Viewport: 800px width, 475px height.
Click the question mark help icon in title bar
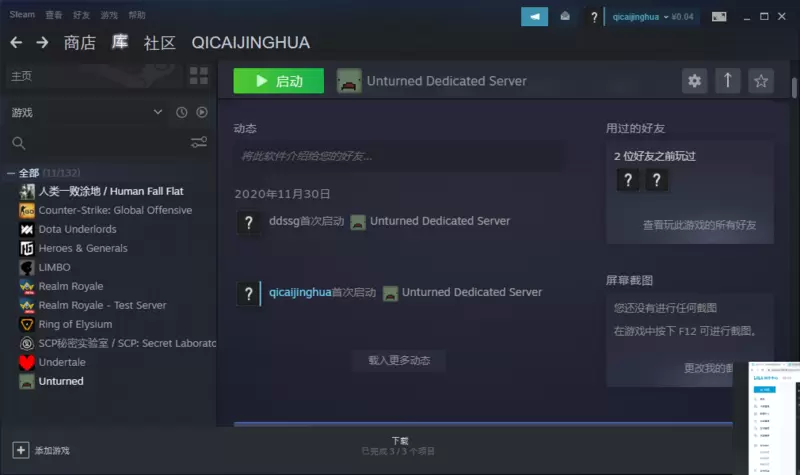pos(594,17)
